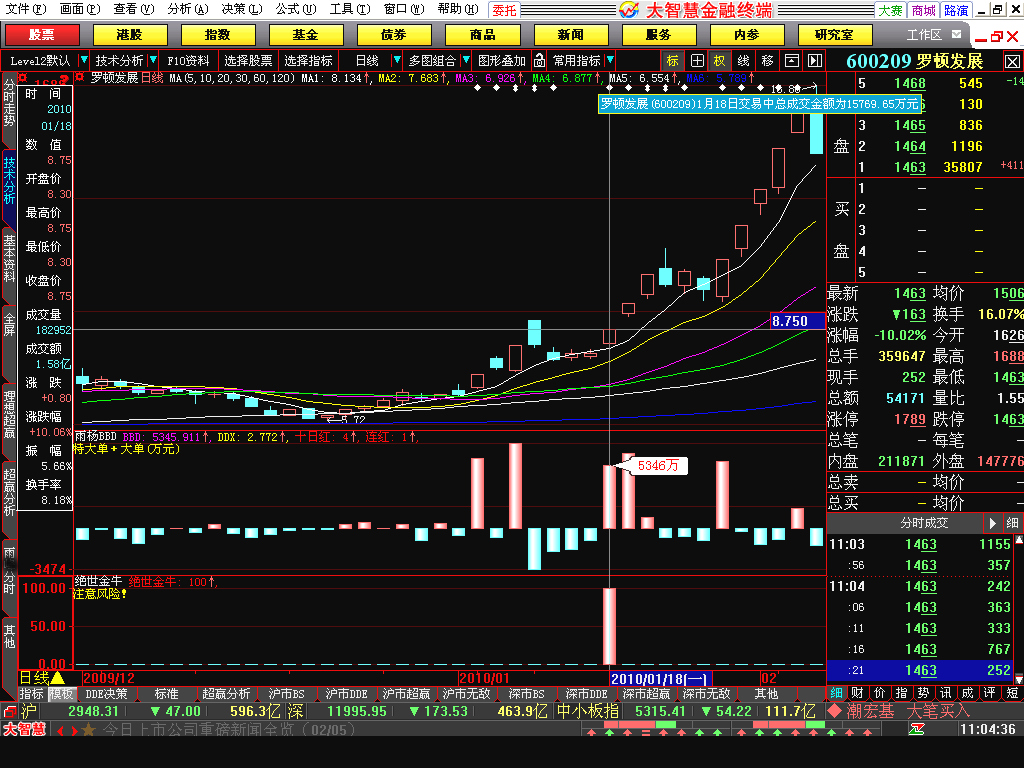
Task: Click the F10资料 button
Action: 188,61
